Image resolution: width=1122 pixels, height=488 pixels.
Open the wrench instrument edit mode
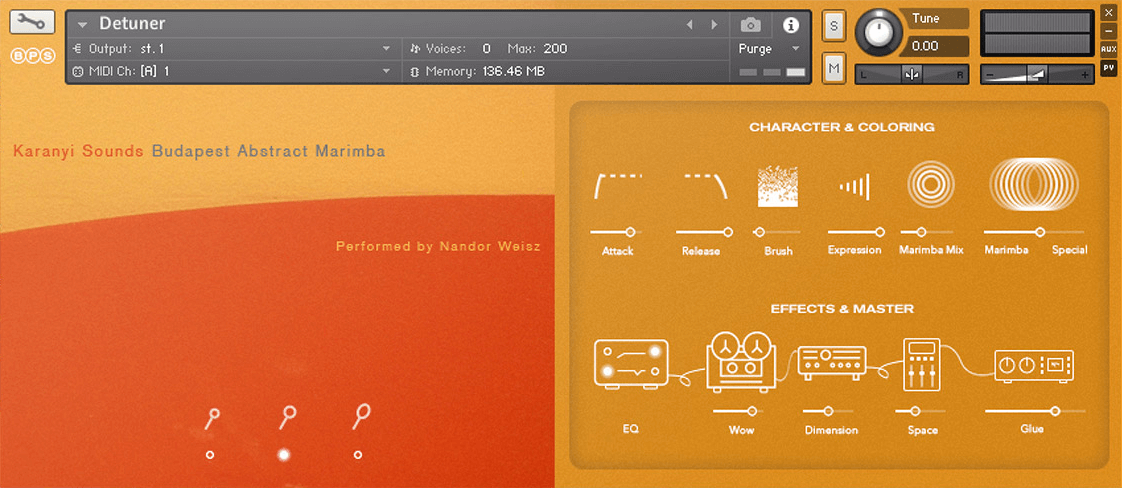tap(32, 22)
